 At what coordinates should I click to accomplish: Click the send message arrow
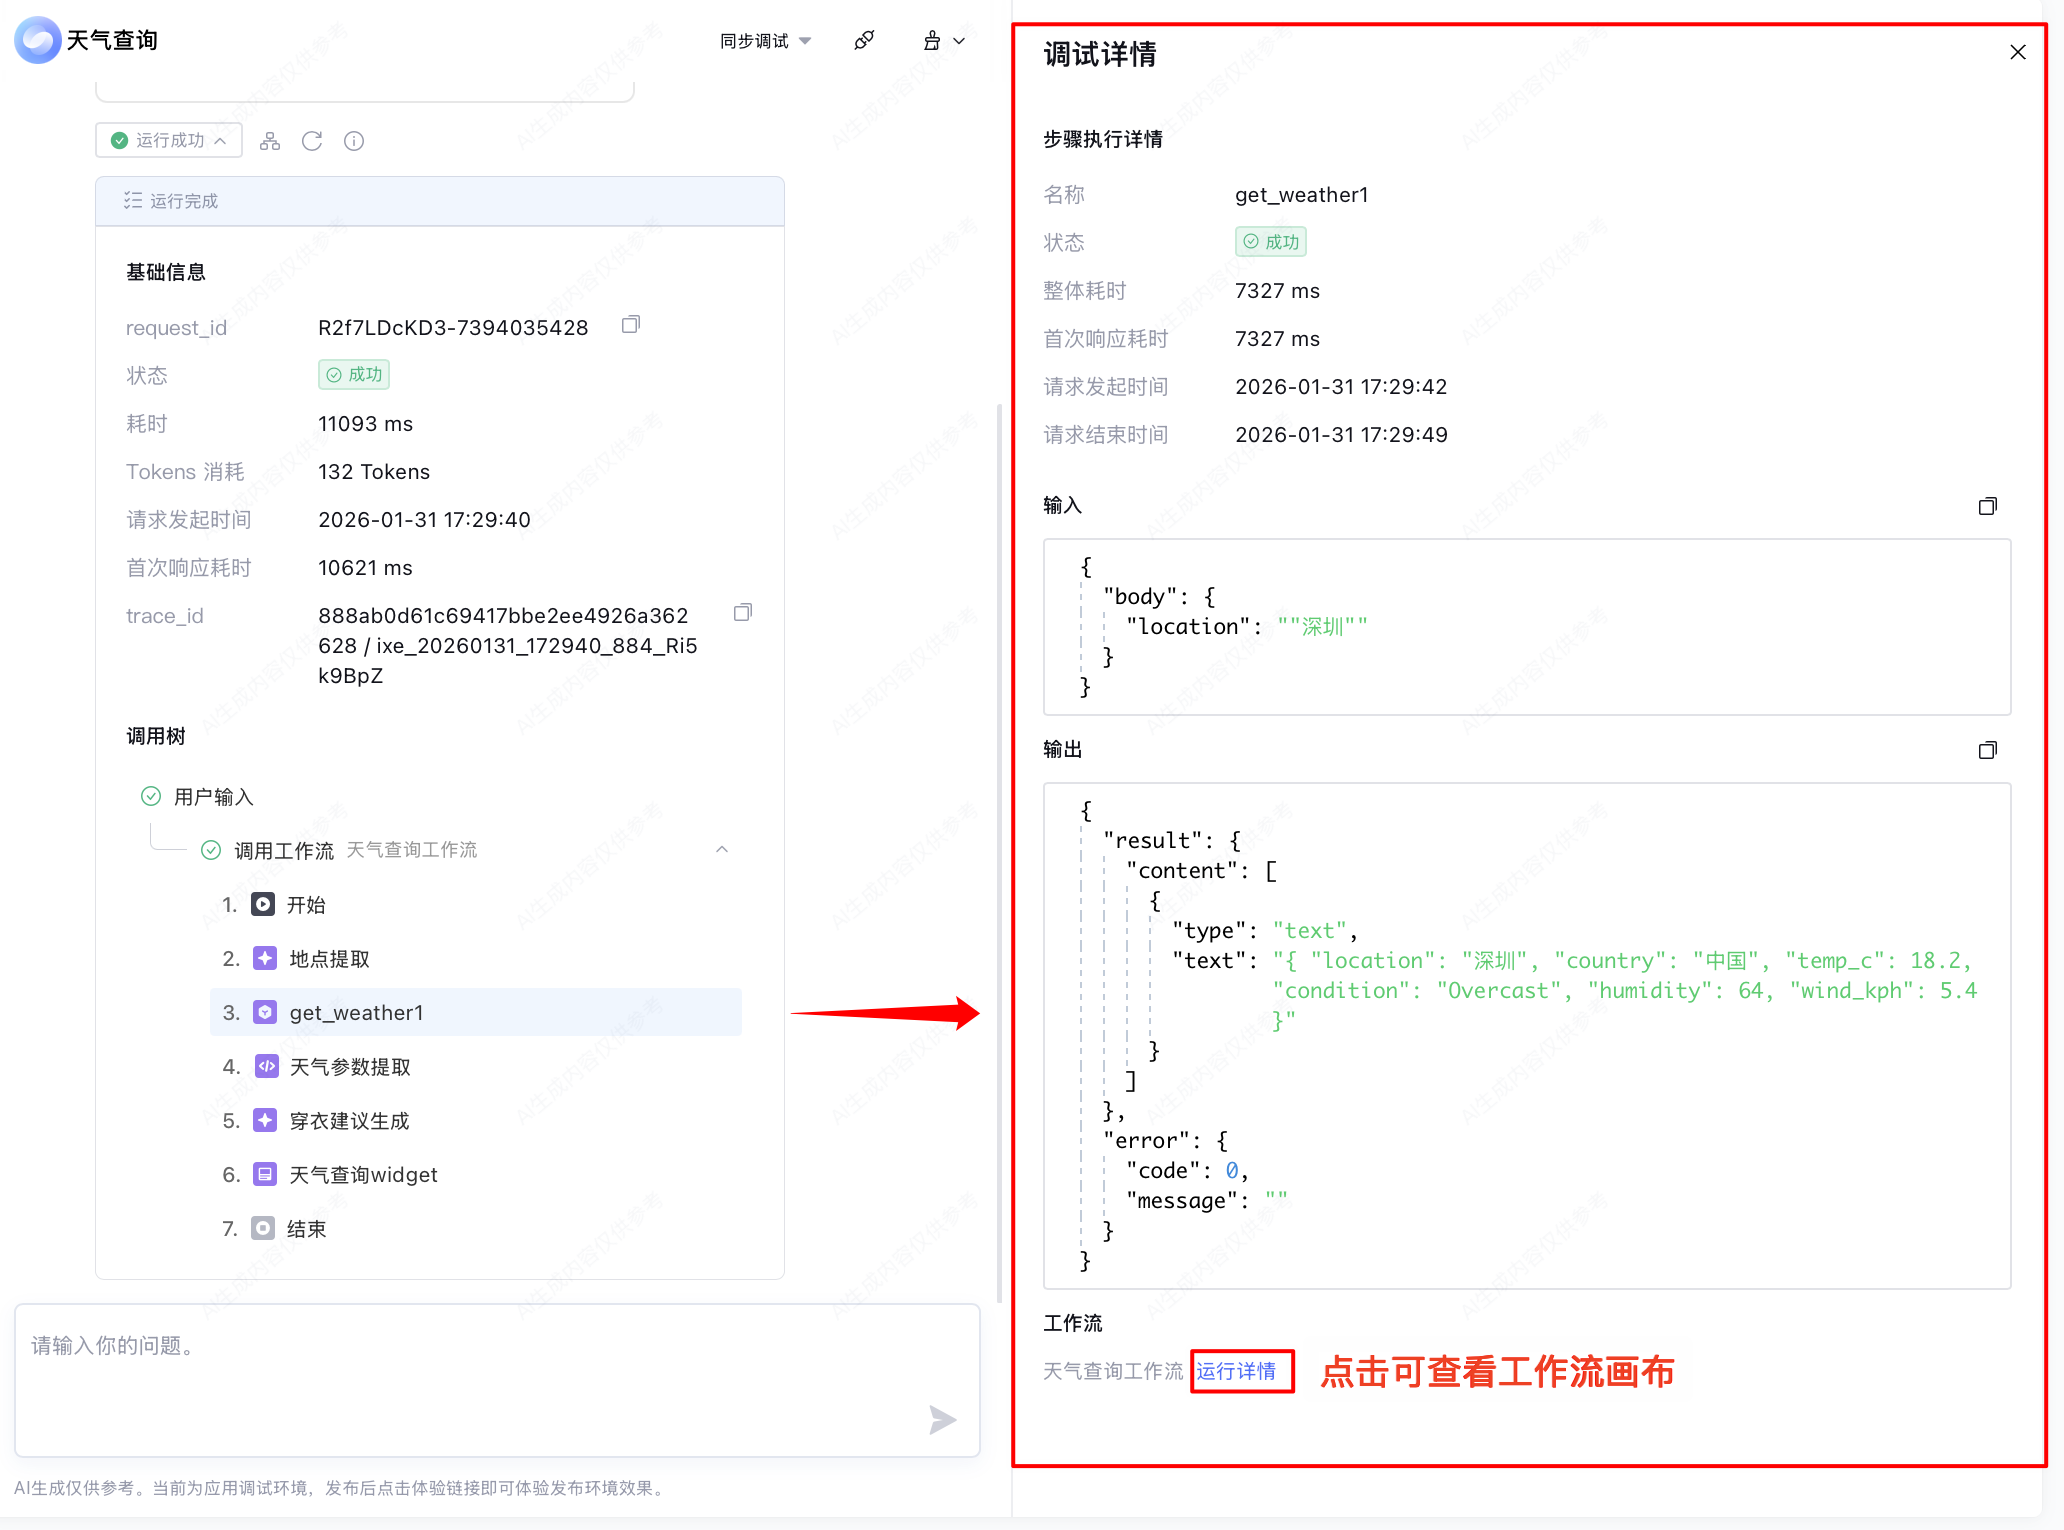tap(941, 1419)
